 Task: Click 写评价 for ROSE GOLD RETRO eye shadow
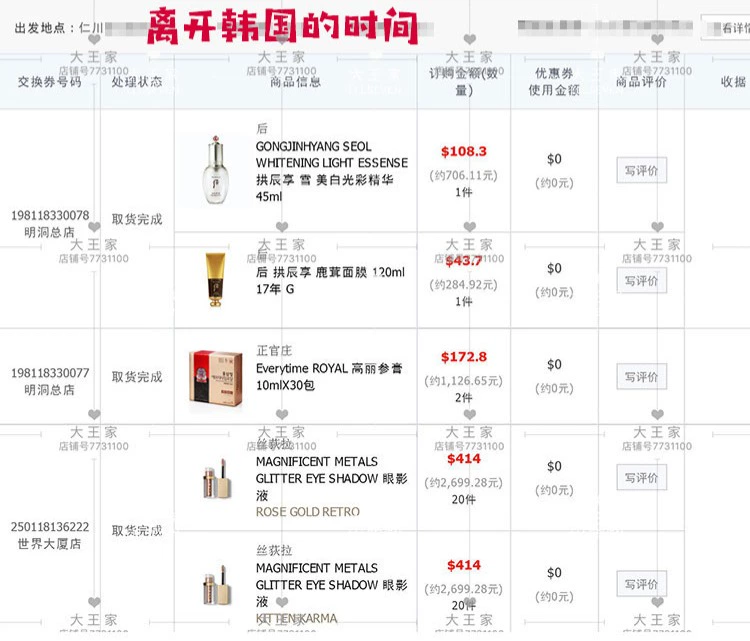(x=641, y=477)
